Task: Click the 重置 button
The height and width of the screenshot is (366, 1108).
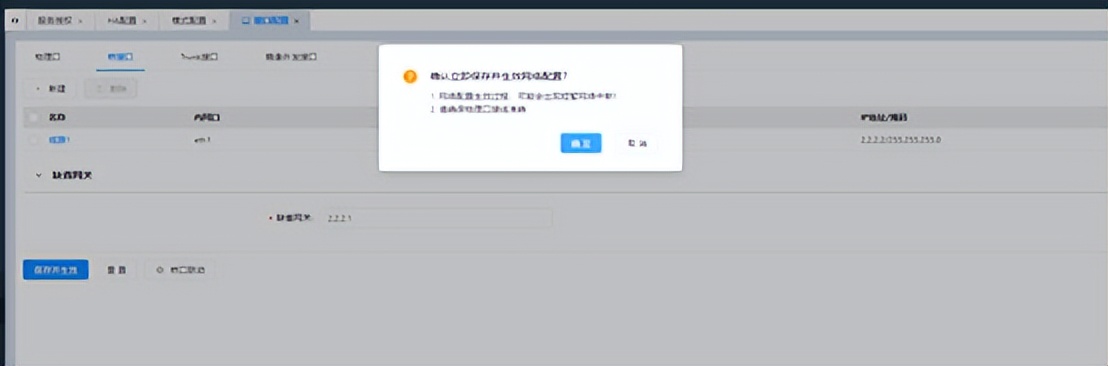Action: [116, 270]
